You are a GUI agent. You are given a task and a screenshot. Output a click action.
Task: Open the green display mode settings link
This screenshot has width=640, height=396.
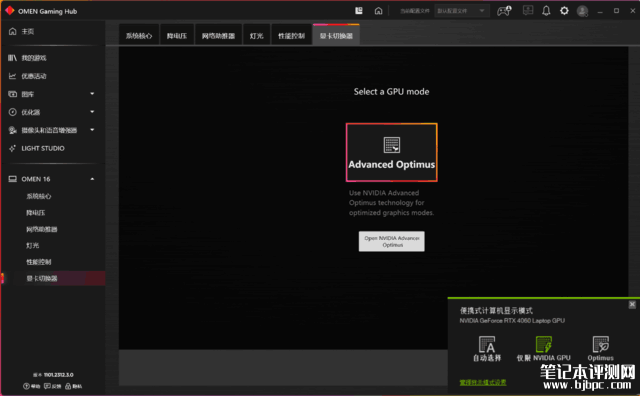click(x=483, y=383)
